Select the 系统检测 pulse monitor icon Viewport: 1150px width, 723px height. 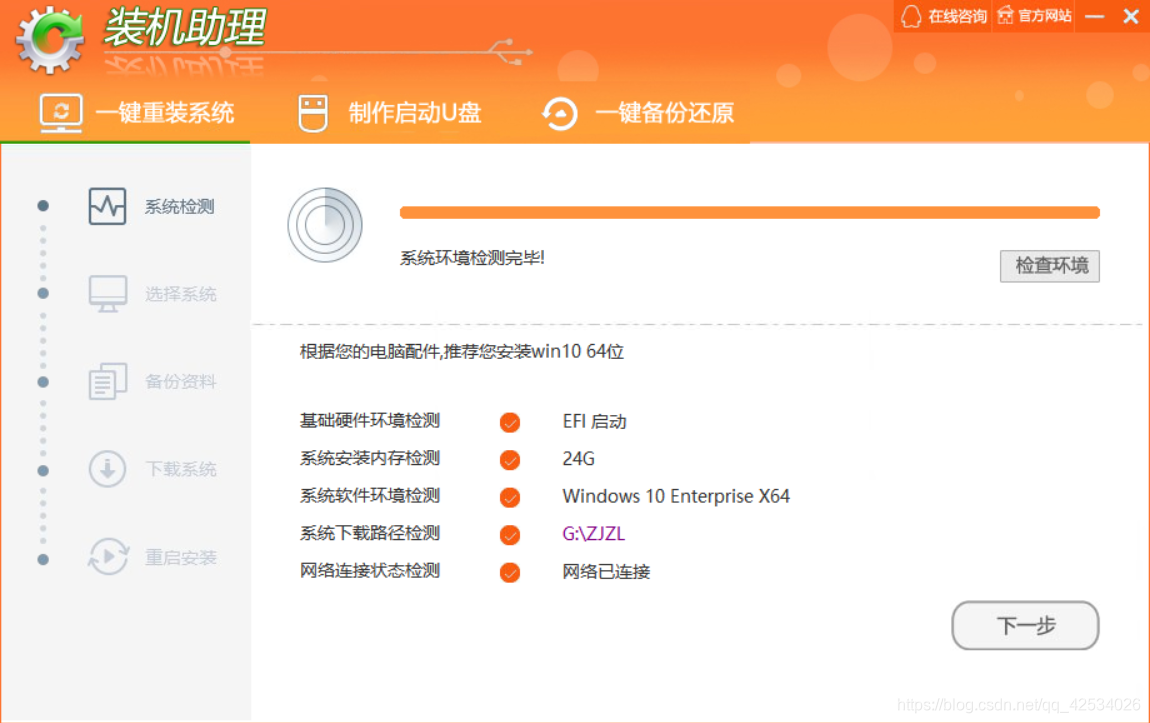[108, 206]
